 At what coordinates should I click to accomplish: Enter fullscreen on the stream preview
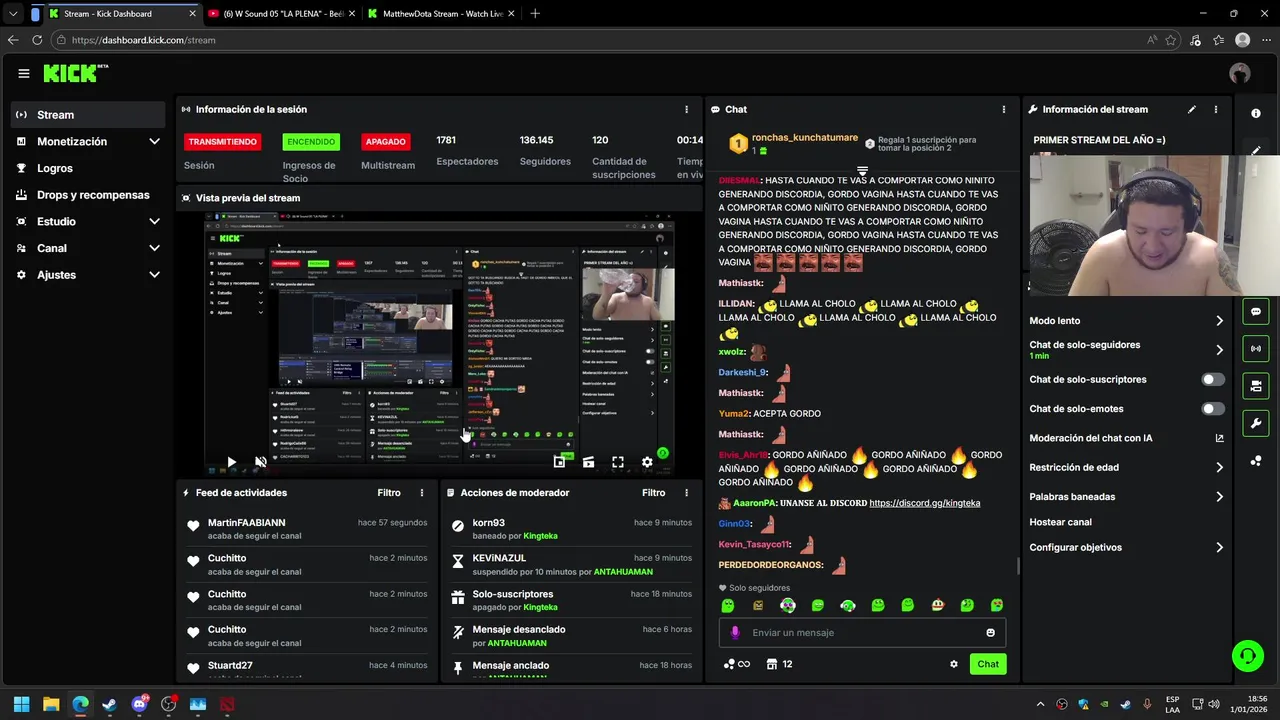[618, 462]
